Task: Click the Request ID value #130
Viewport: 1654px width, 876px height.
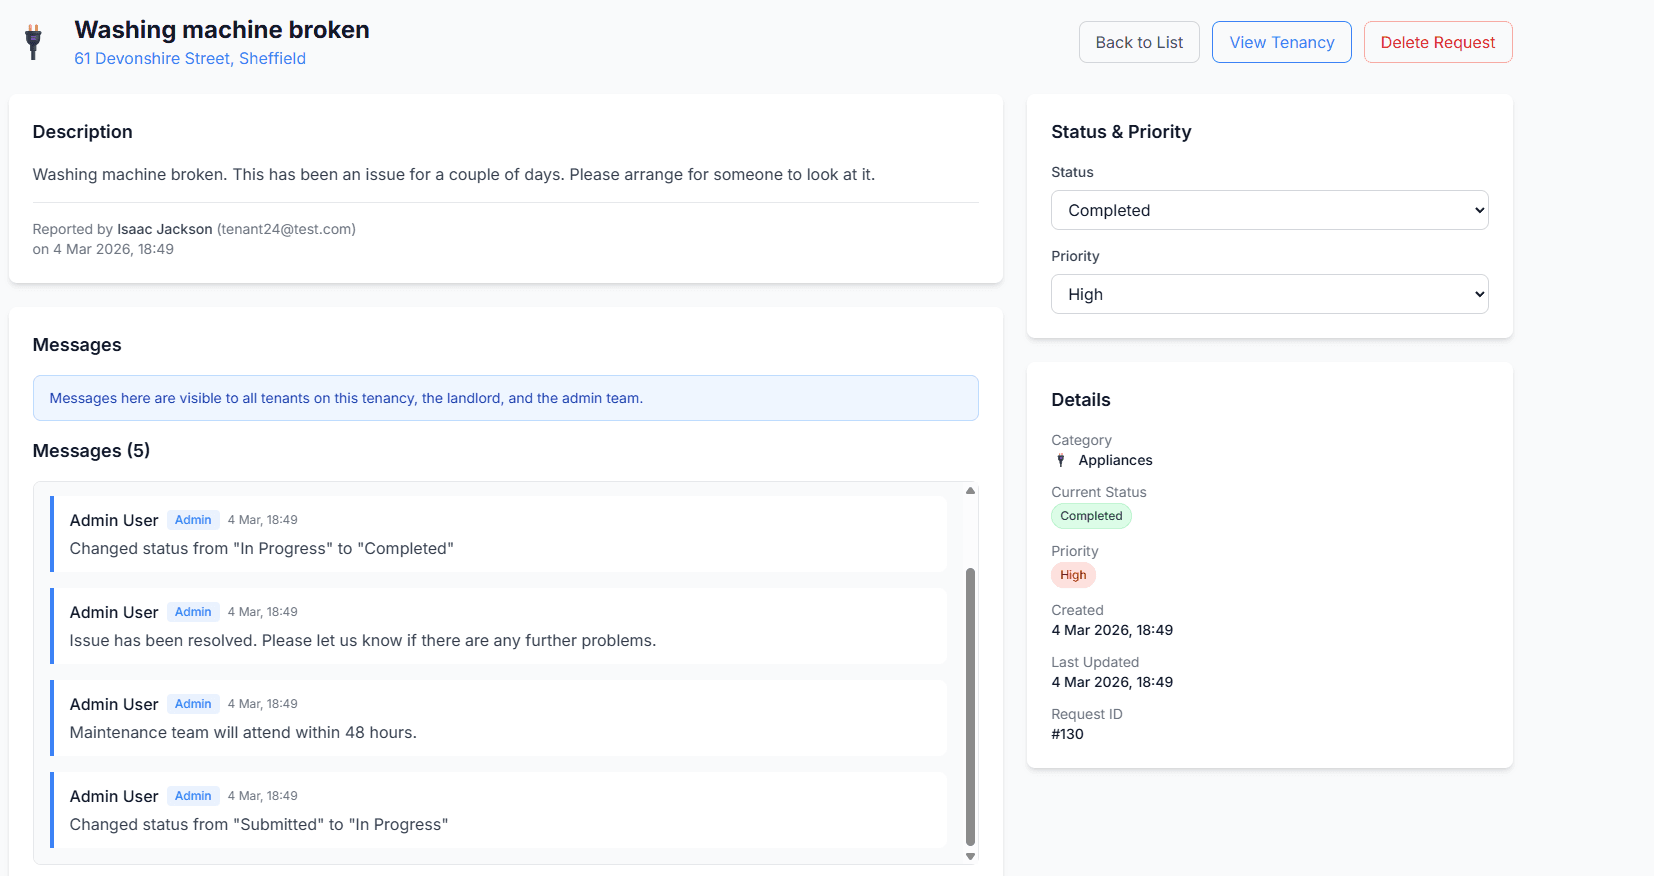Action: click(1067, 734)
